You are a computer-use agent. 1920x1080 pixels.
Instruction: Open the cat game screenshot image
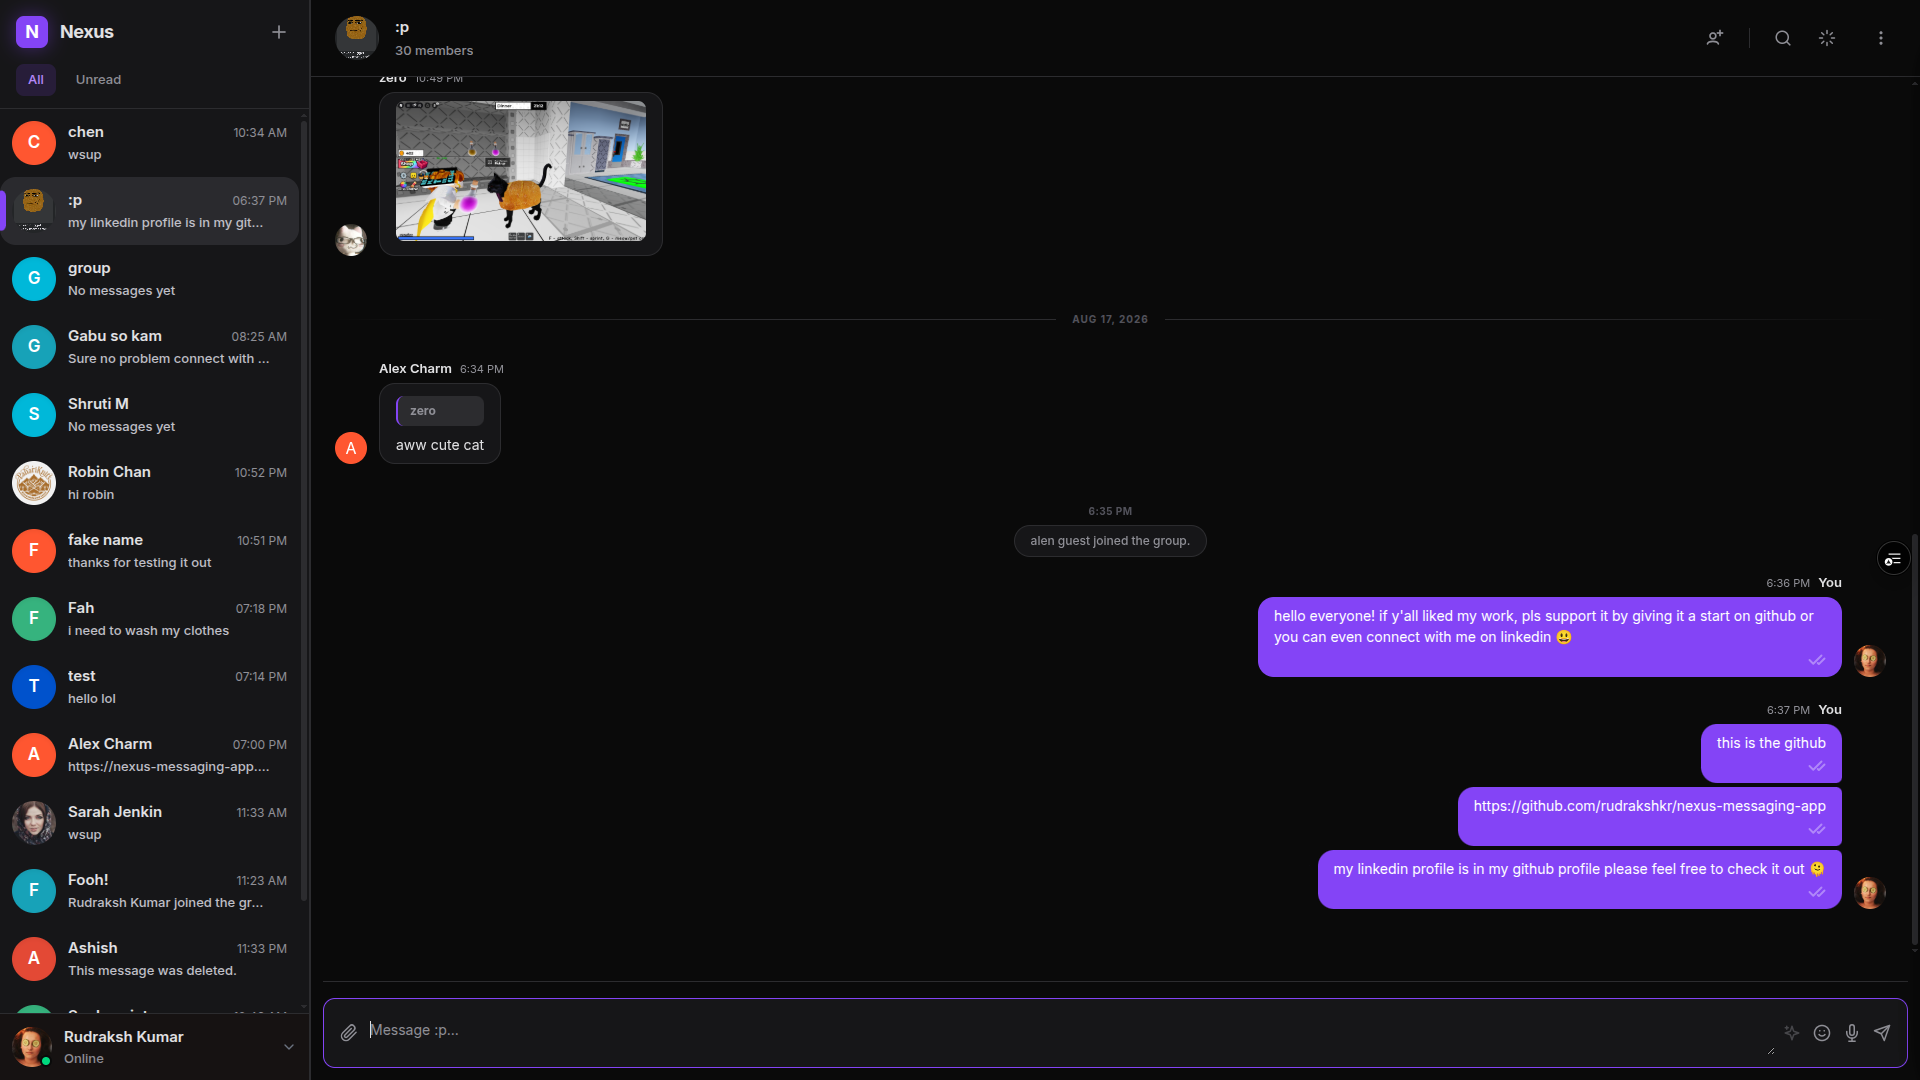click(x=521, y=171)
